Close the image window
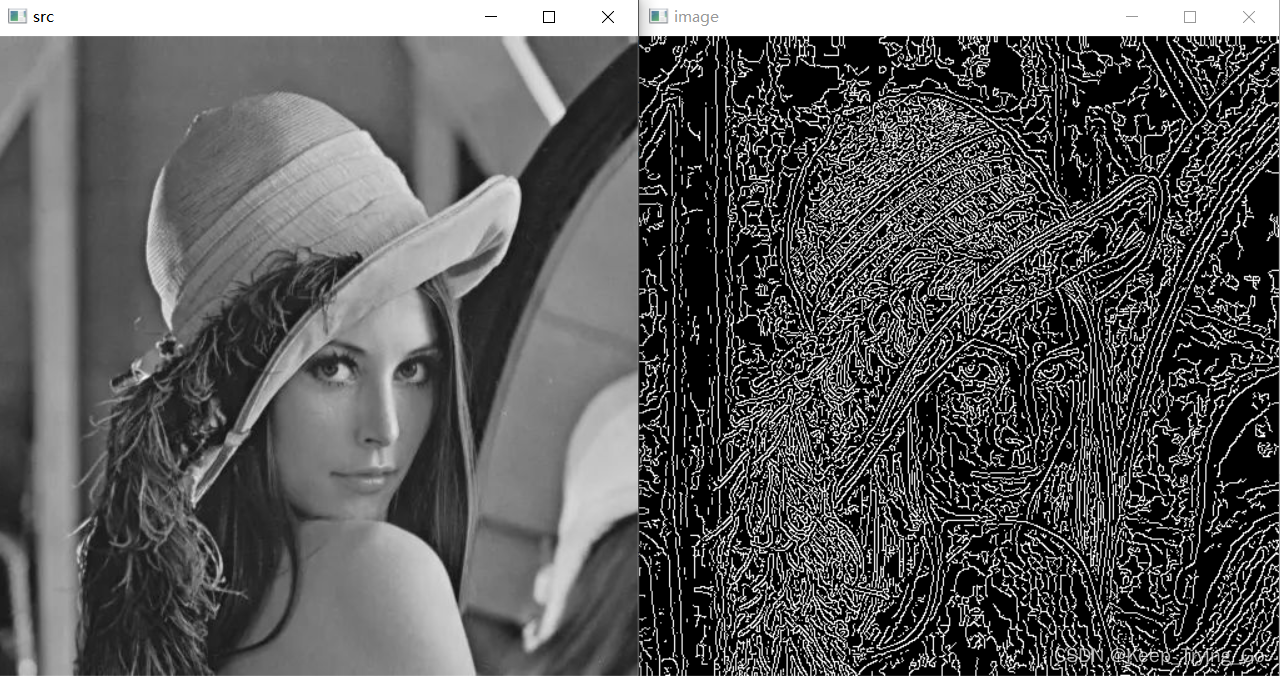The image size is (1280, 676). (1249, 16)
